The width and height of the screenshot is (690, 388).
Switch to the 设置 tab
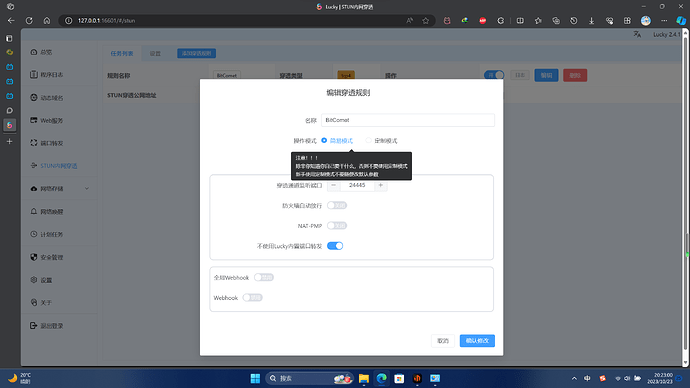click(x=155, y=53)
